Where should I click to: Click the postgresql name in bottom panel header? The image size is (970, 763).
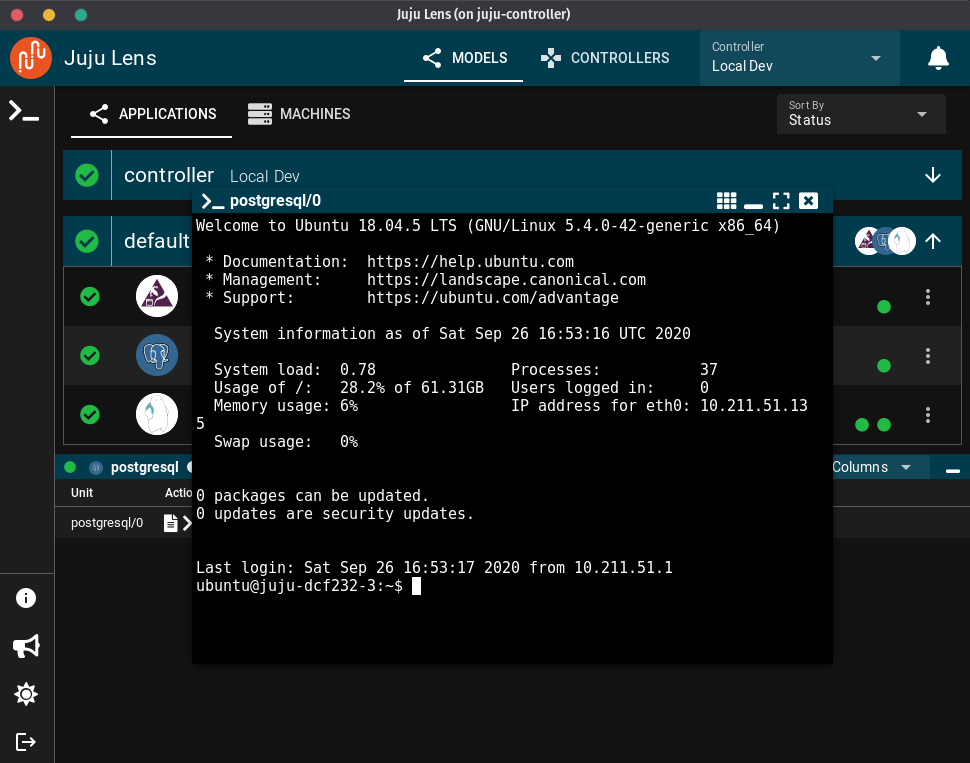[145, 467]
